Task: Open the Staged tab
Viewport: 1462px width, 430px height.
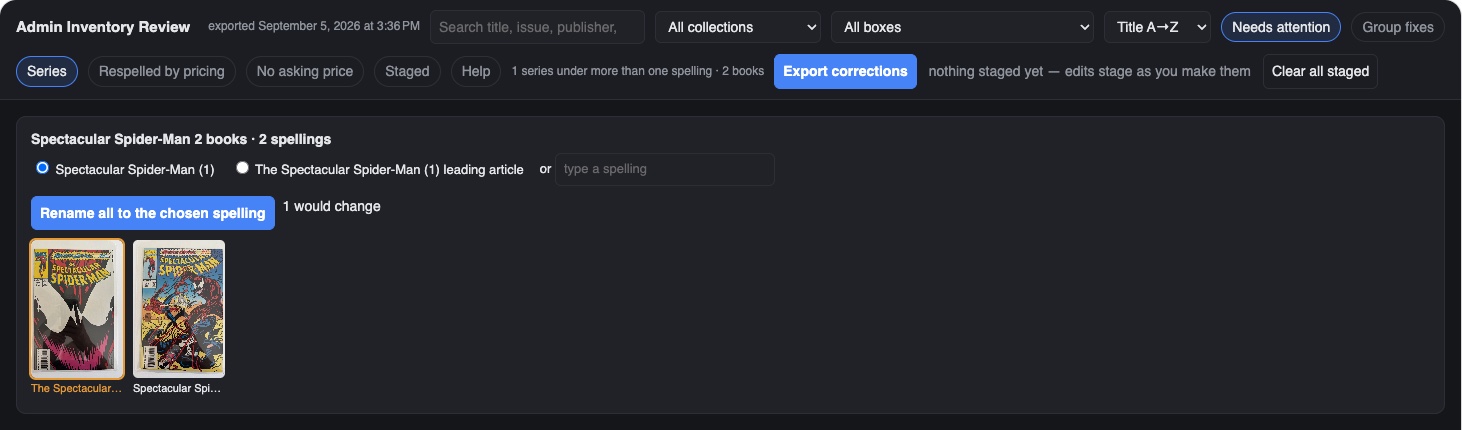Action: tap(407, 71)
